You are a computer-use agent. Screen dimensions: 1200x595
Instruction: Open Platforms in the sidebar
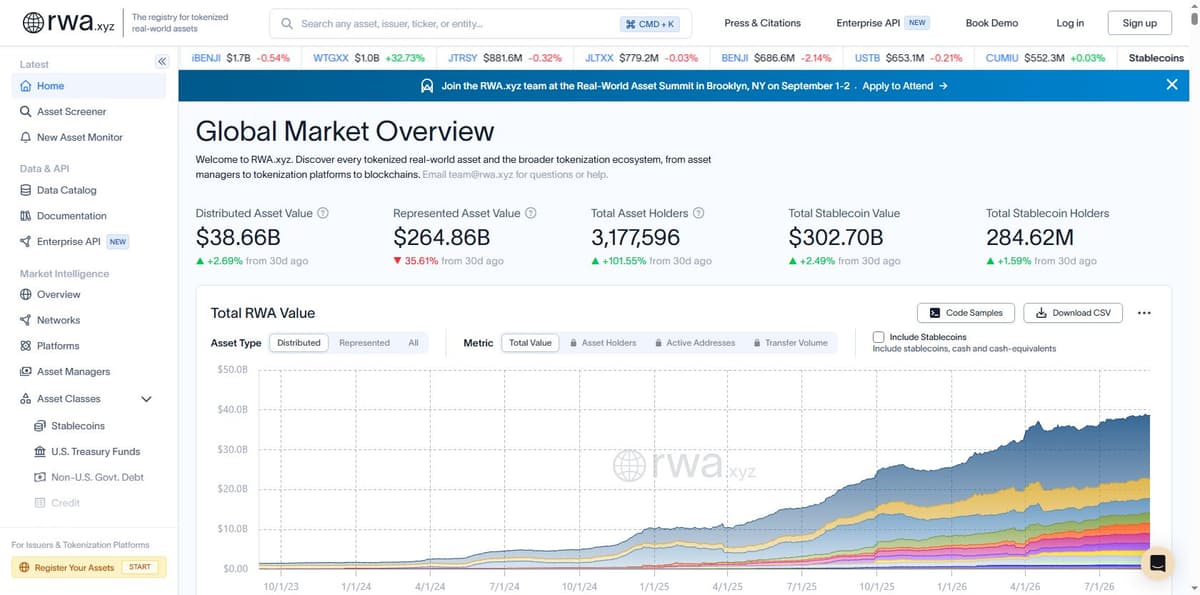pos(89,346)
